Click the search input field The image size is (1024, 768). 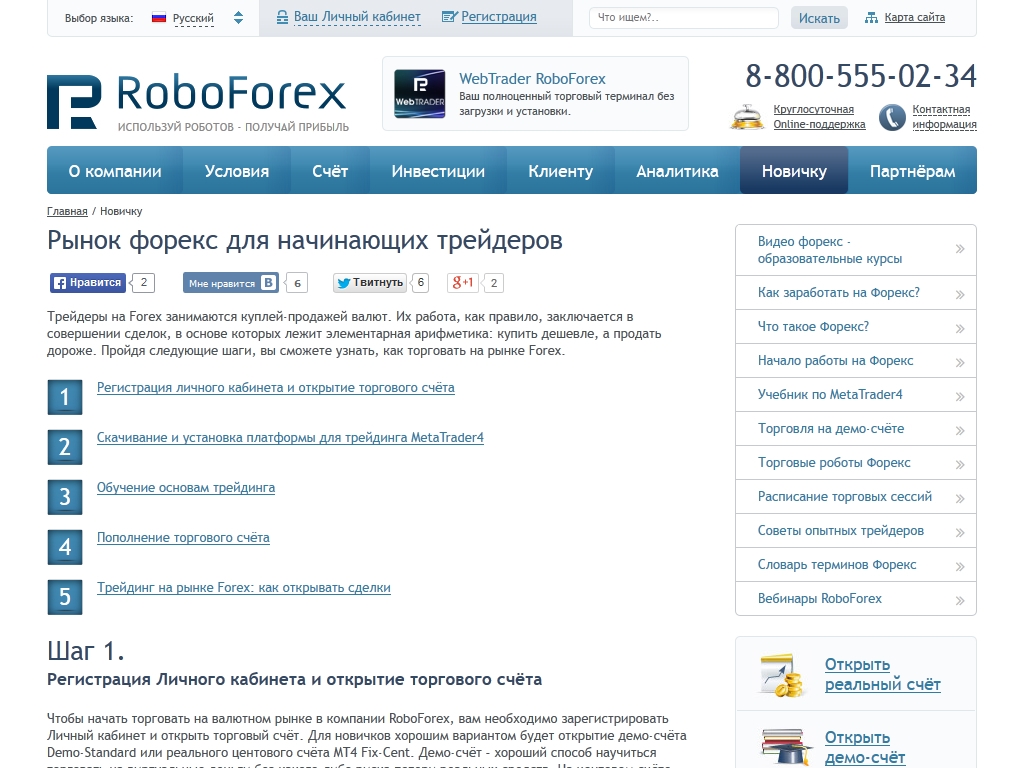coord(684,18)
